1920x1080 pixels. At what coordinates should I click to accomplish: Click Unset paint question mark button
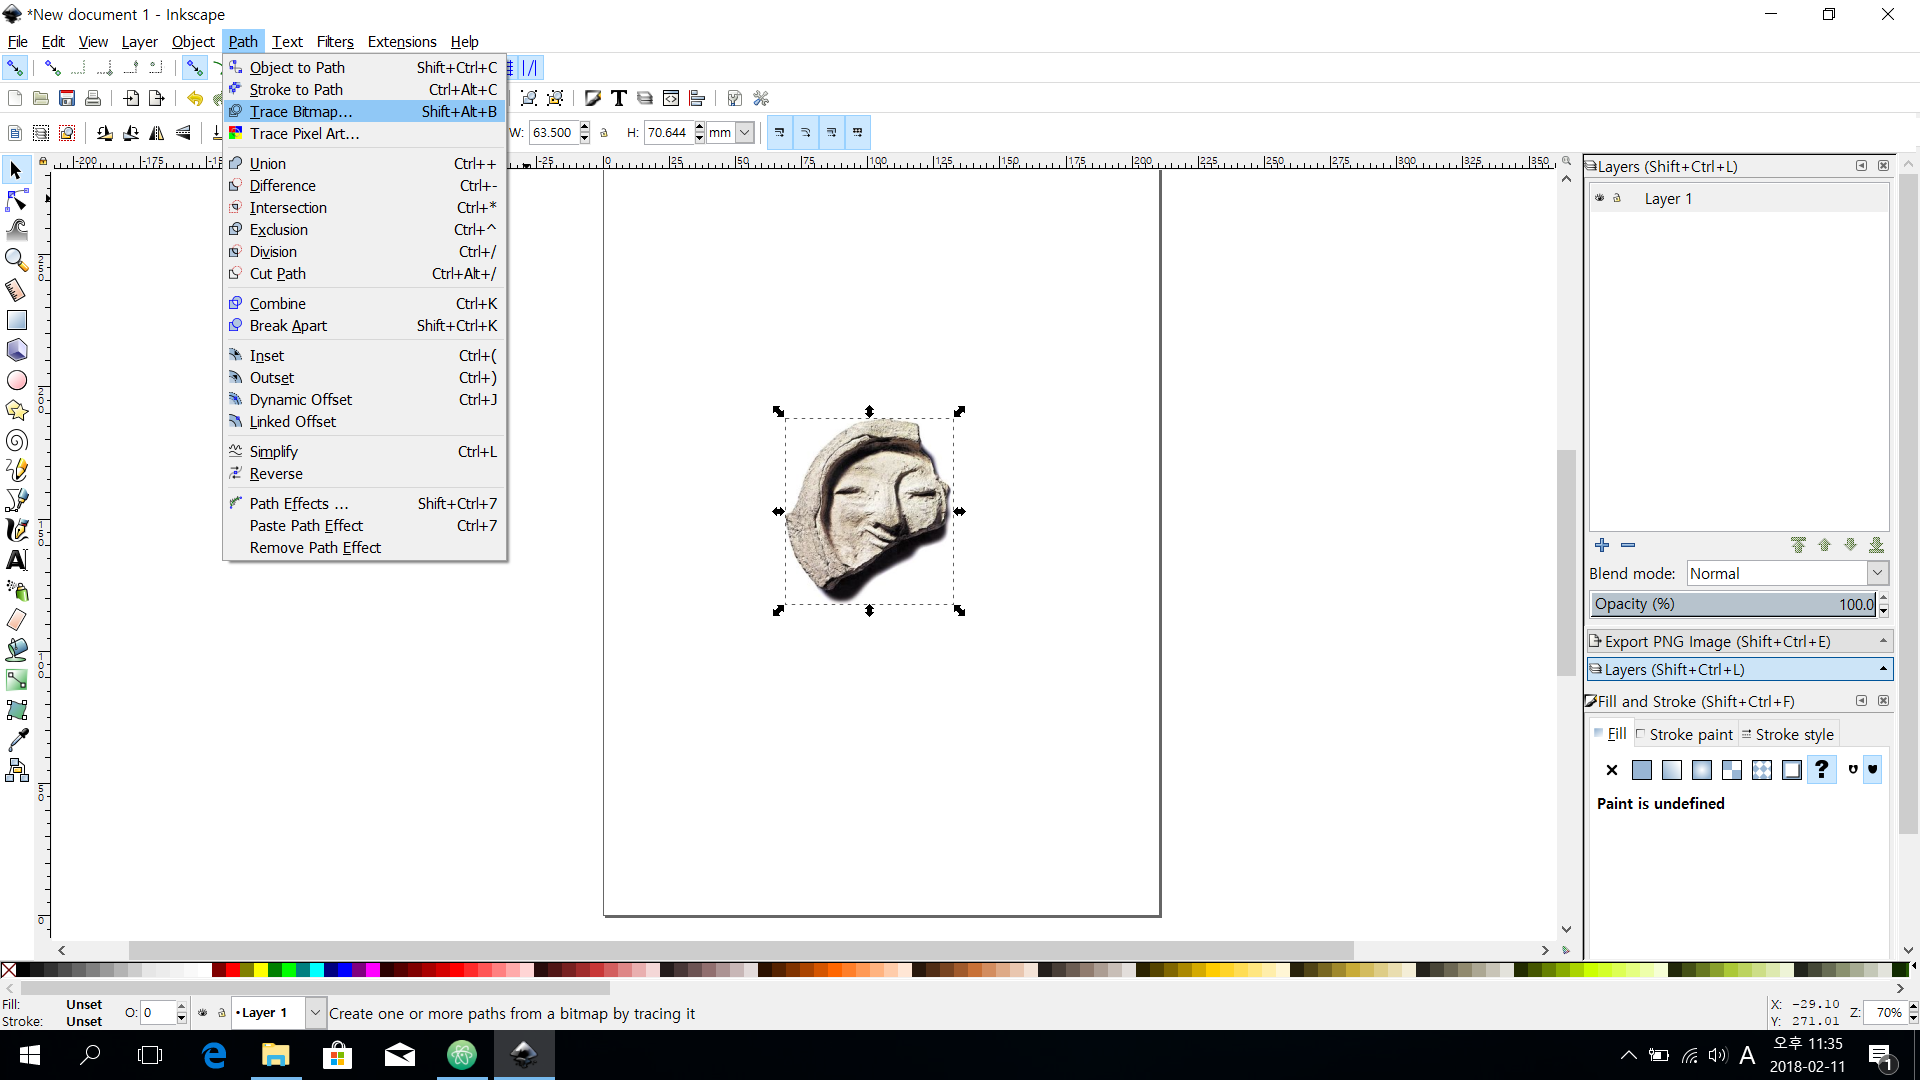pyautogui.click(x=1822, y=769)
